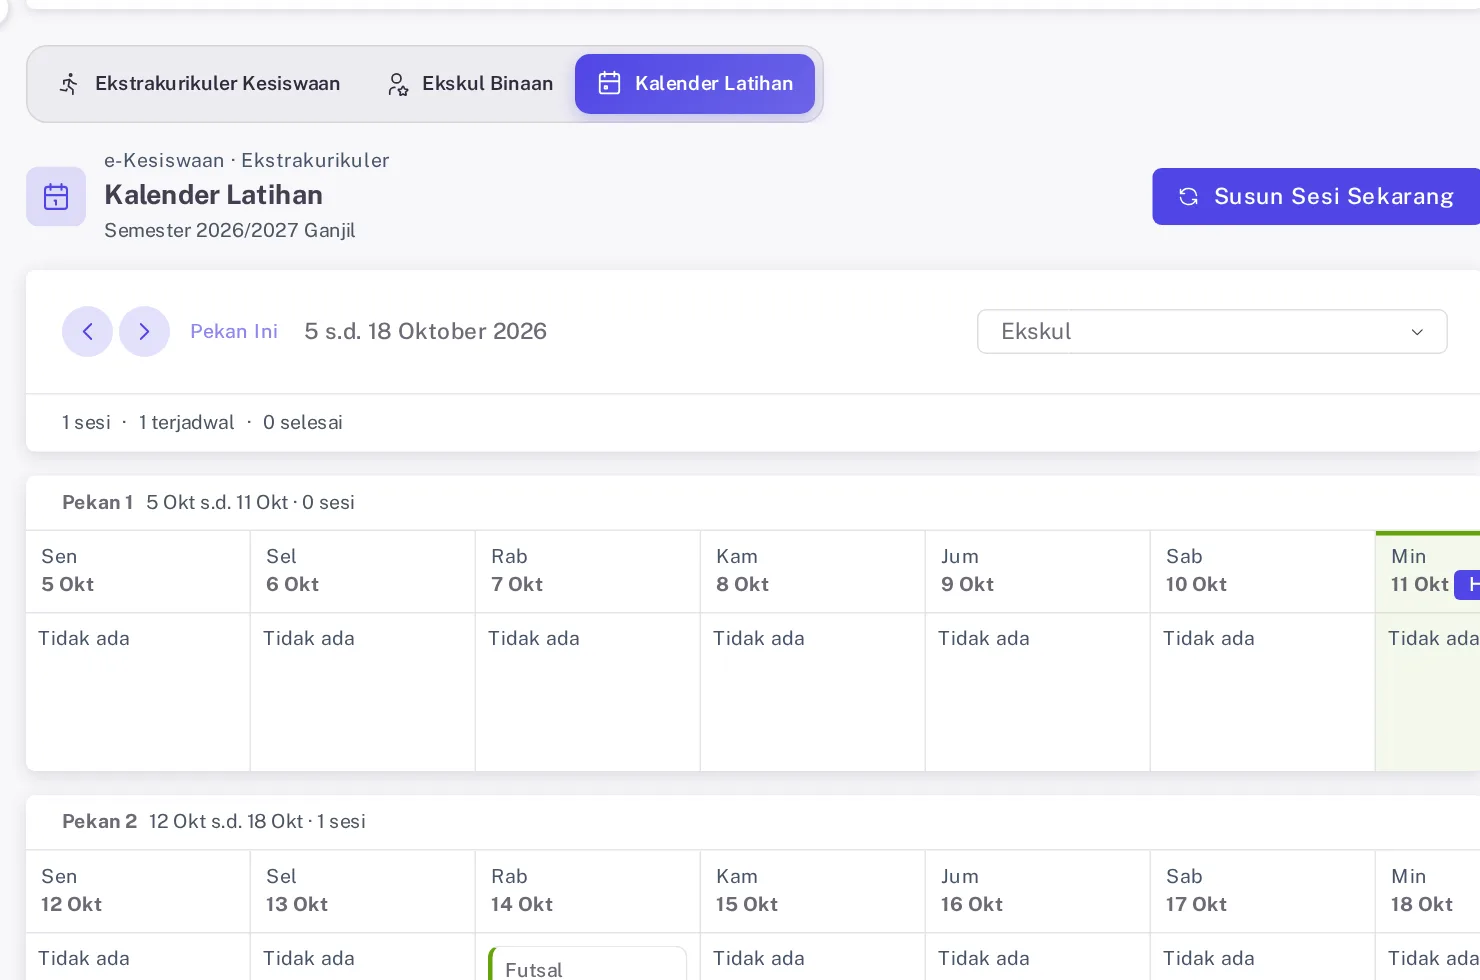Image resolution: width=1480 pixels, height=980 pixels.
Task: Switch to the Ekskul Binaan tab
Action: click(x=470, y=84)
